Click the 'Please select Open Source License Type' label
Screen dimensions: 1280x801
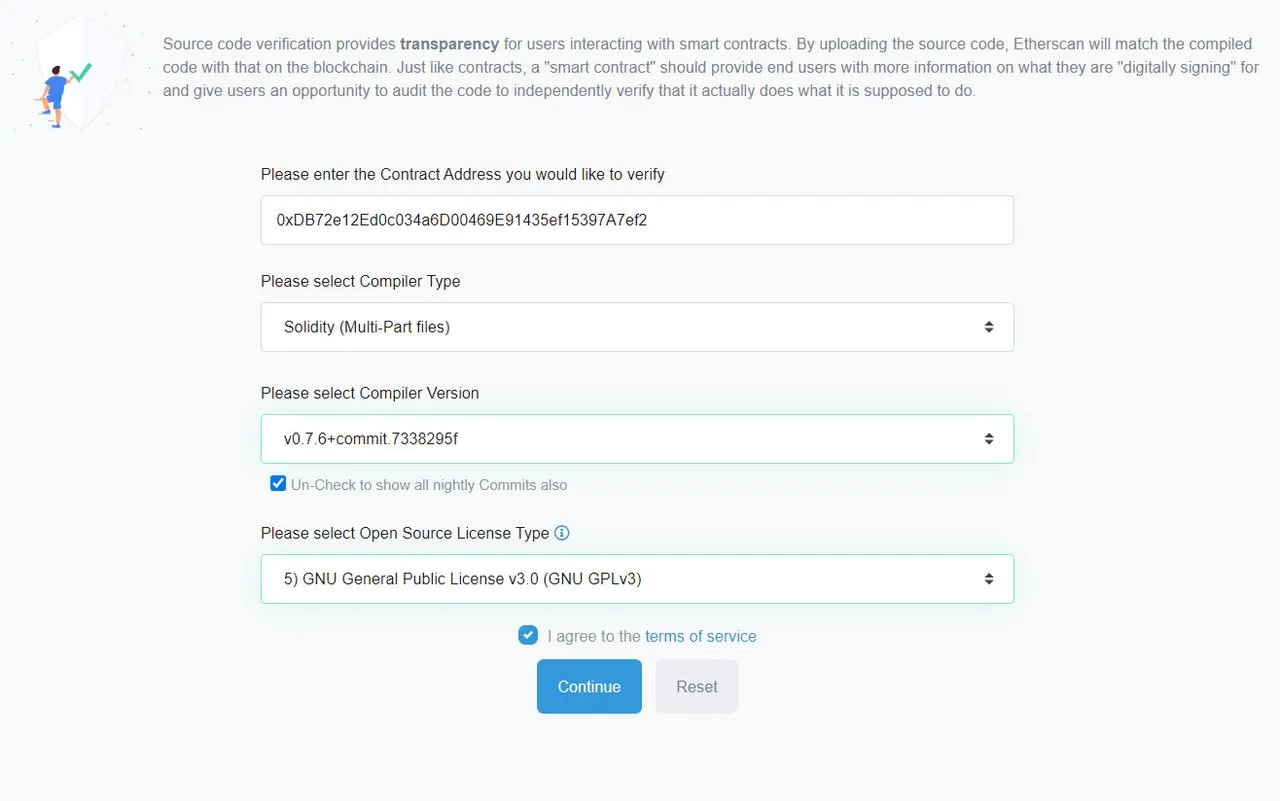(x=405, y=533)
